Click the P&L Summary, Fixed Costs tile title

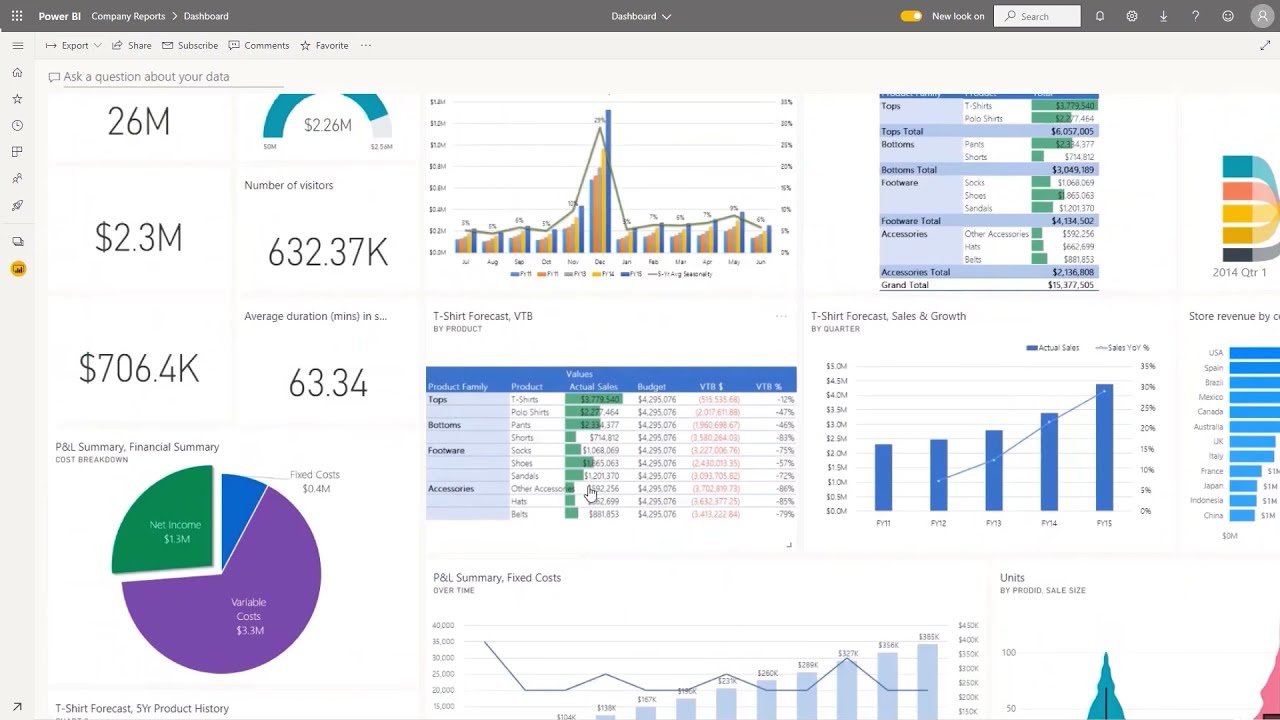point(497,578)
